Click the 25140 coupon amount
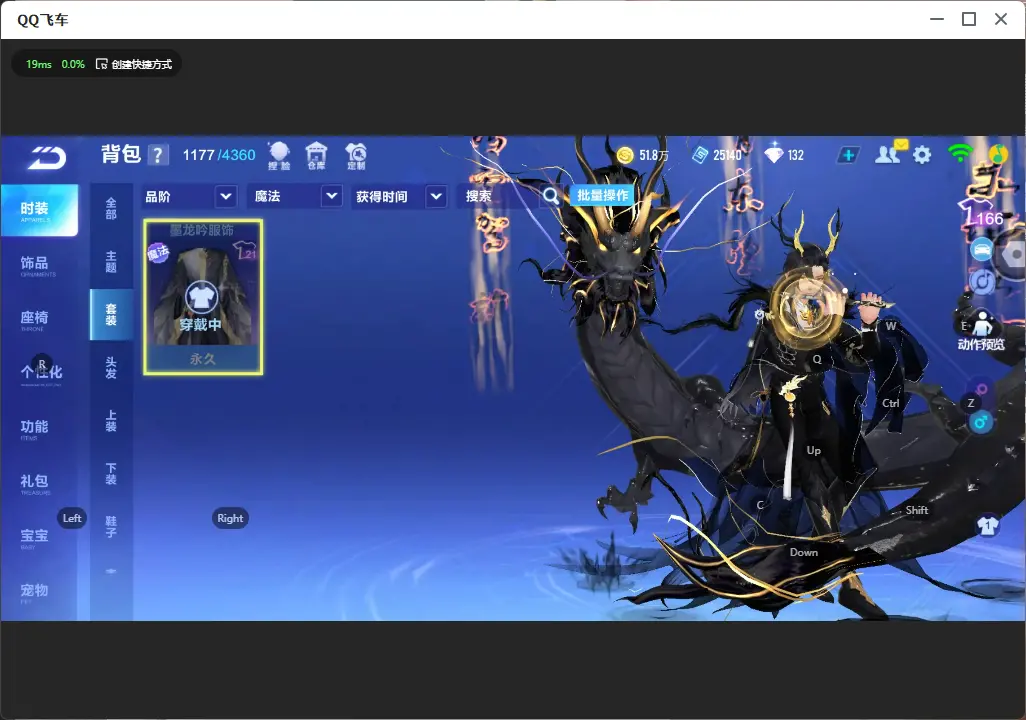The width and height of the screenshot is (1026, 720). click(727, 155)
